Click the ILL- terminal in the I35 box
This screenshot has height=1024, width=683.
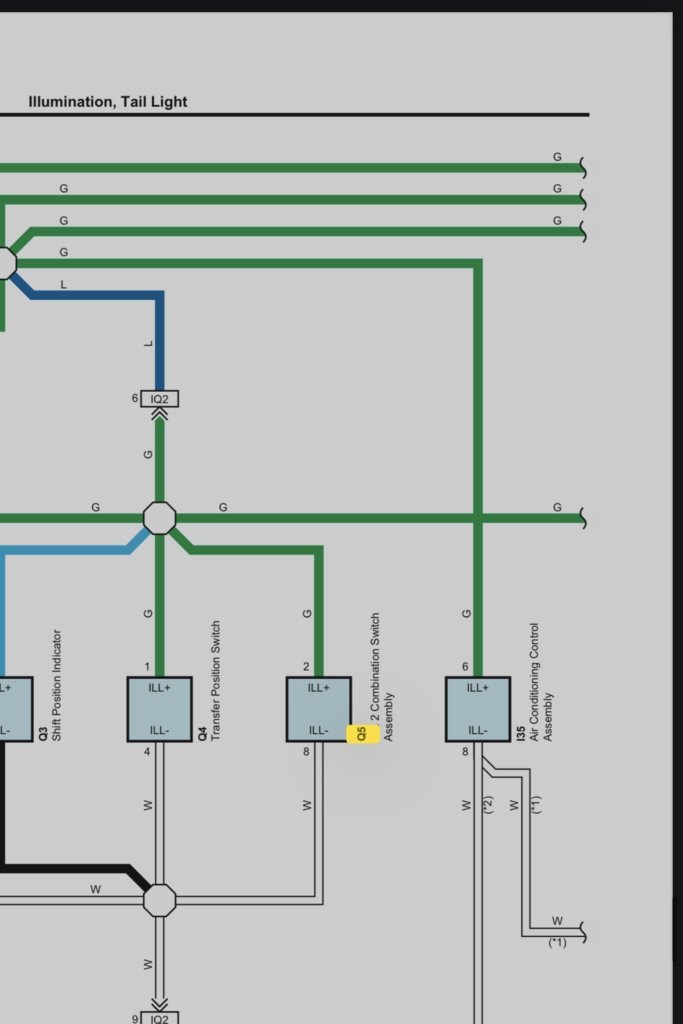click(478, 730)
